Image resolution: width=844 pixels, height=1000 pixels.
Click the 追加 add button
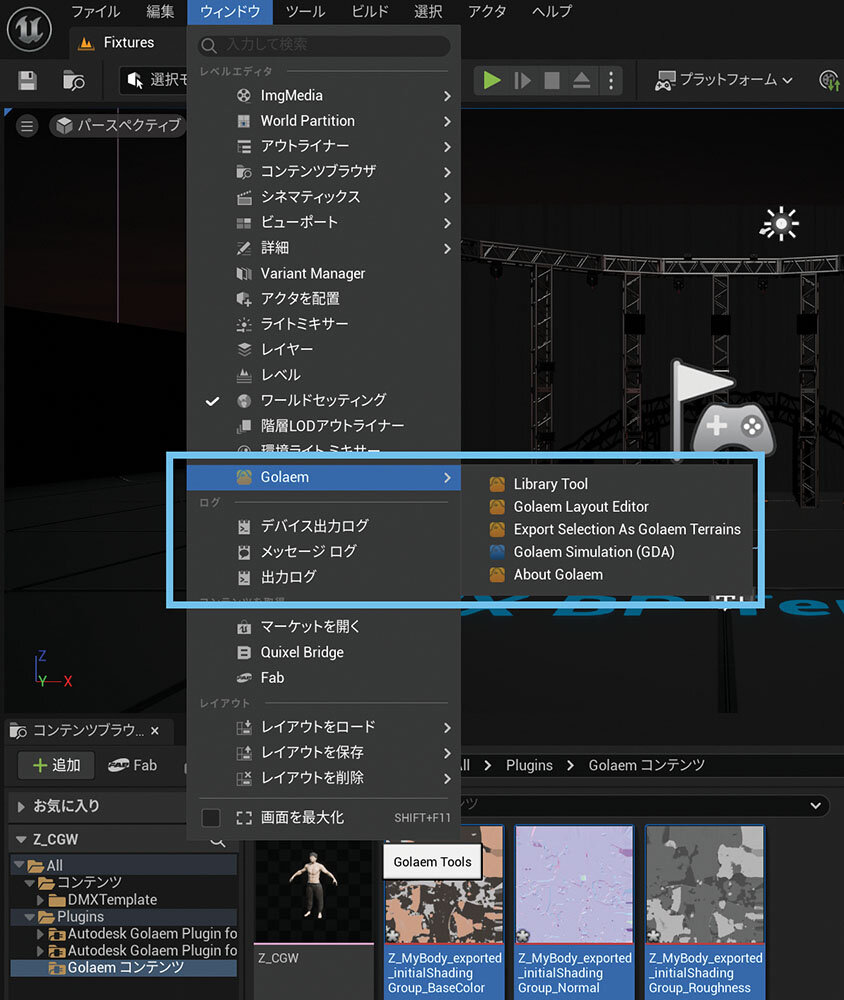click(56, 765)
